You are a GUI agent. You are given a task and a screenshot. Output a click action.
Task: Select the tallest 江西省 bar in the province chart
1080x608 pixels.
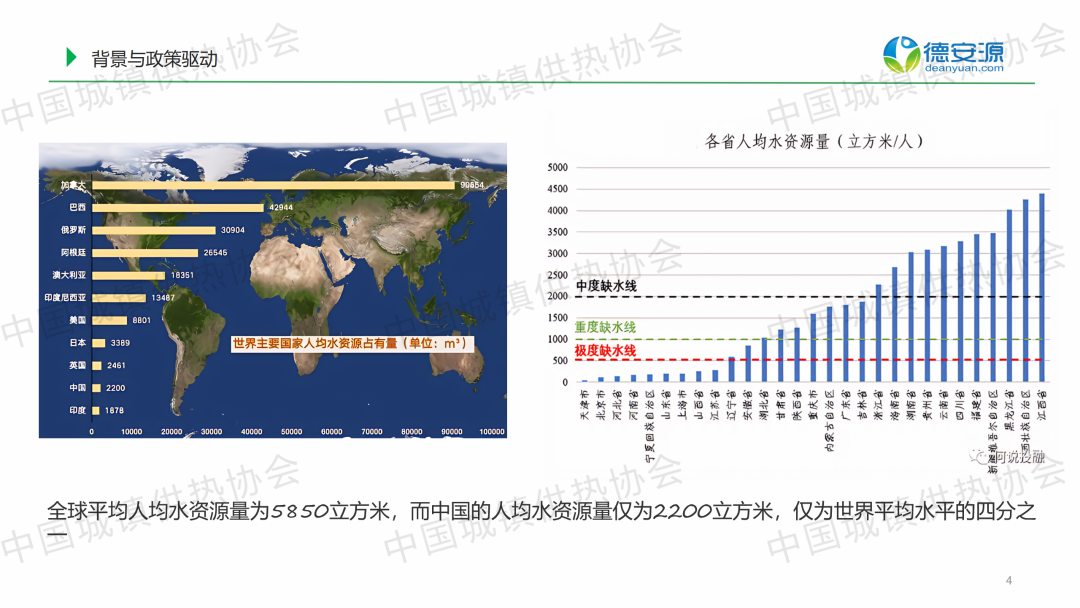tap(1041, 288)
